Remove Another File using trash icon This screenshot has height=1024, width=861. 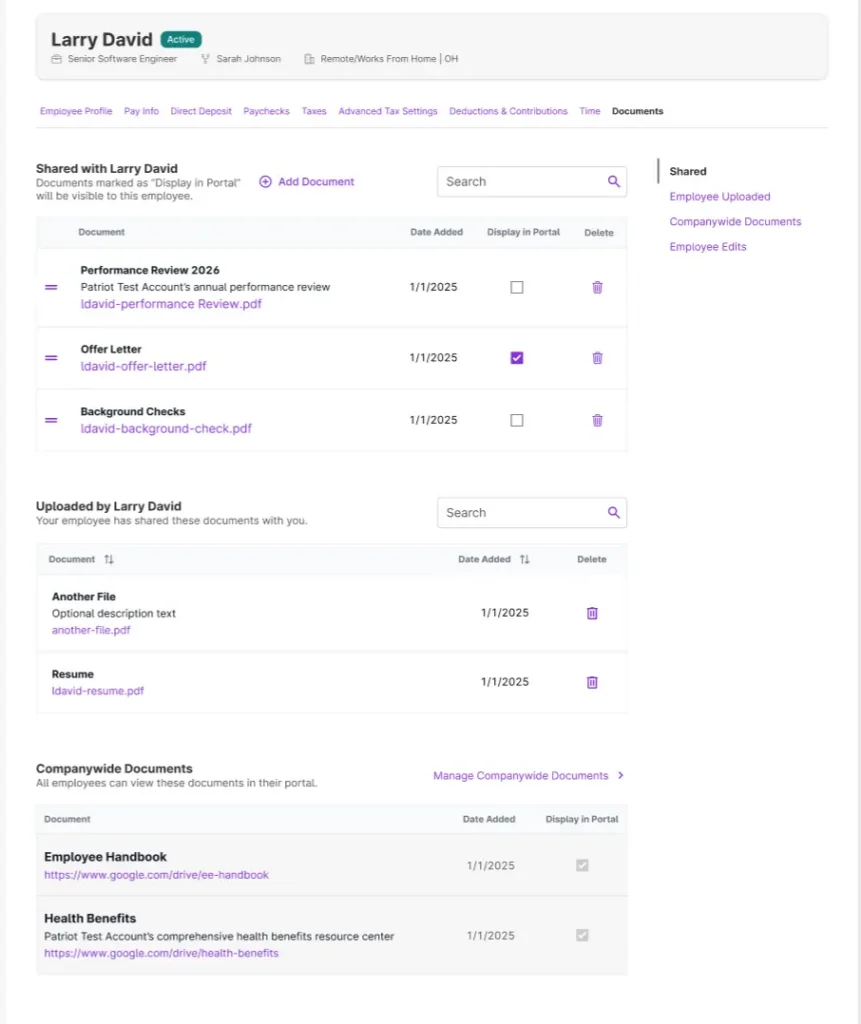[592, 613]
